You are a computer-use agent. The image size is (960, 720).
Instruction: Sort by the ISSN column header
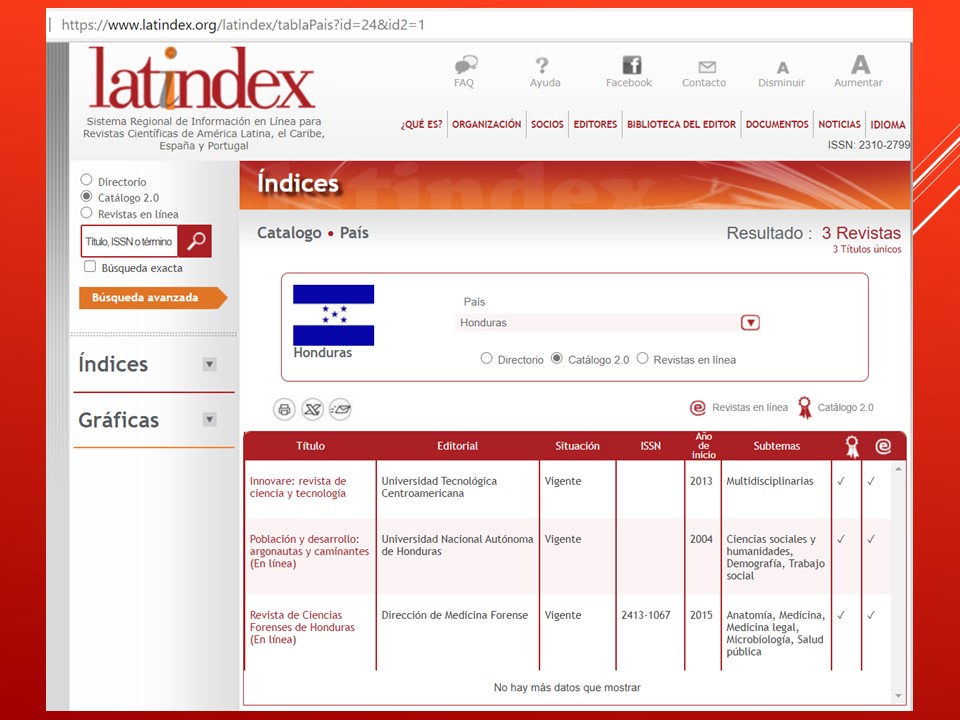pos(650,446)
